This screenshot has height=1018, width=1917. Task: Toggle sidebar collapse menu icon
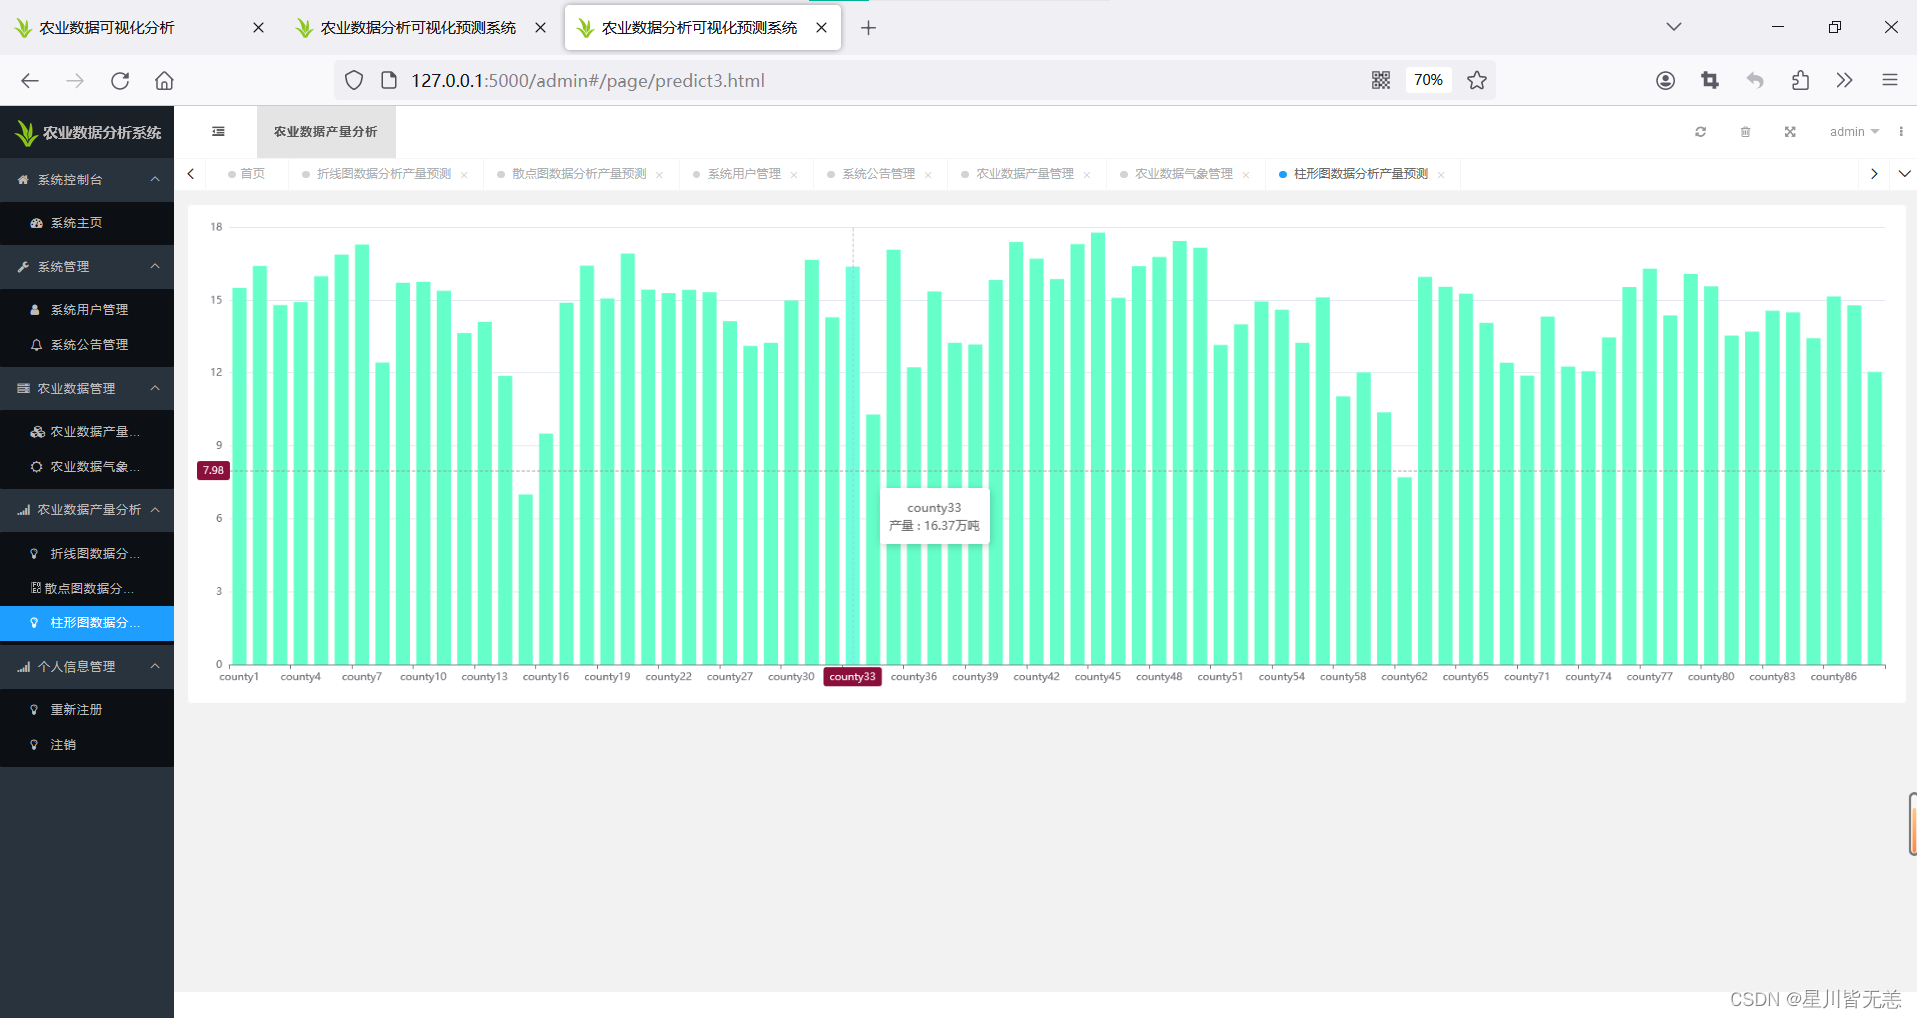click(x=218, y=131)
